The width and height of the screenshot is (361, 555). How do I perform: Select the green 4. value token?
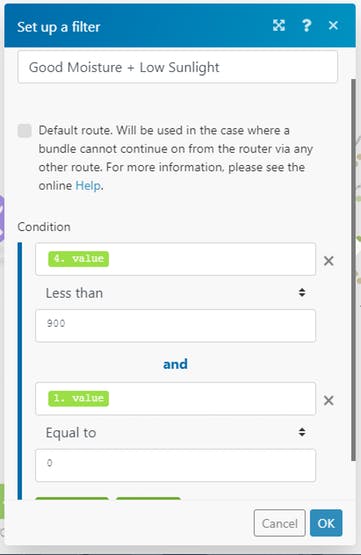(79, 259)
